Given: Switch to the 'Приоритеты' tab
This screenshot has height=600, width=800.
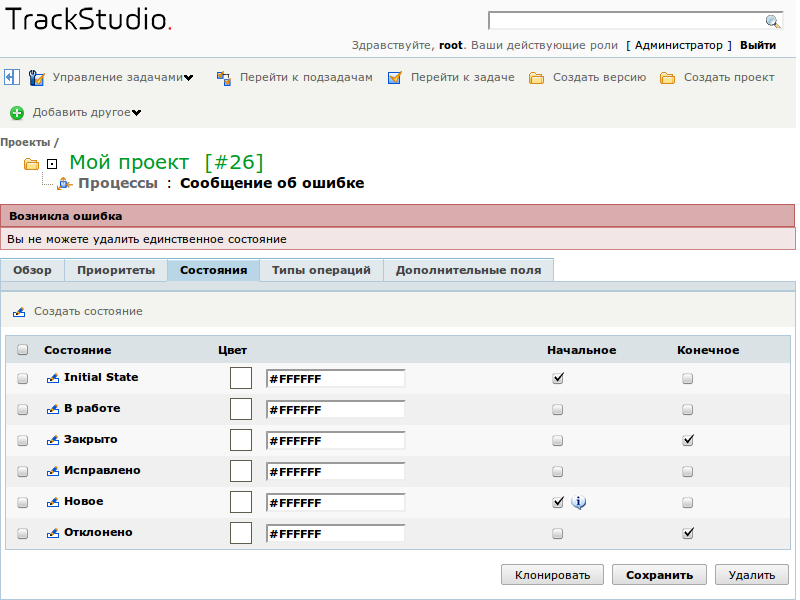Looking at the screenshot, I should click(116, 270).
